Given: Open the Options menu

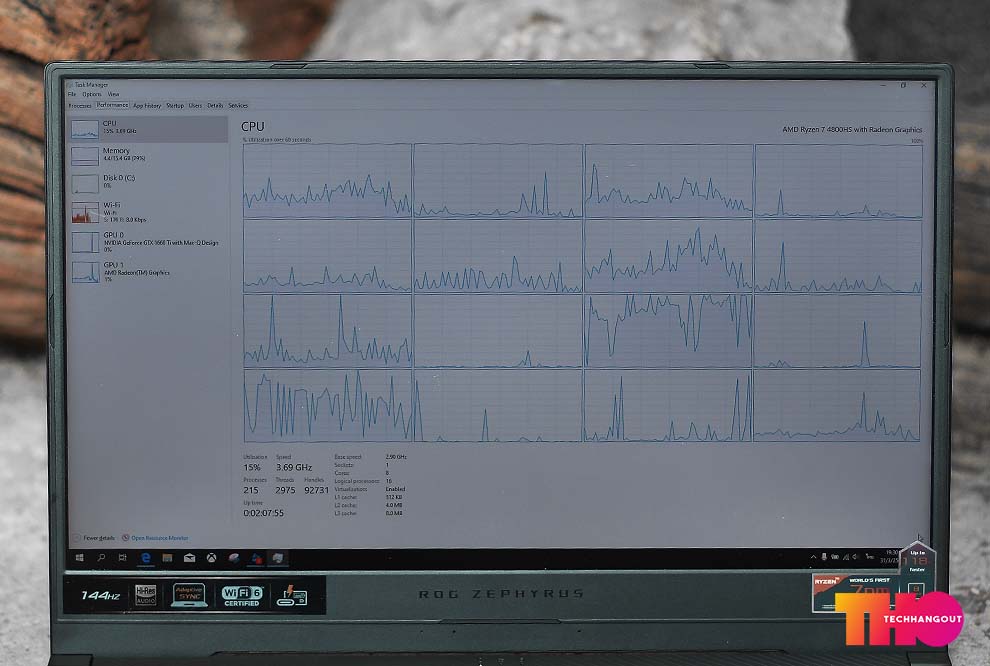Looking at the screenshot, I should 92,94.
